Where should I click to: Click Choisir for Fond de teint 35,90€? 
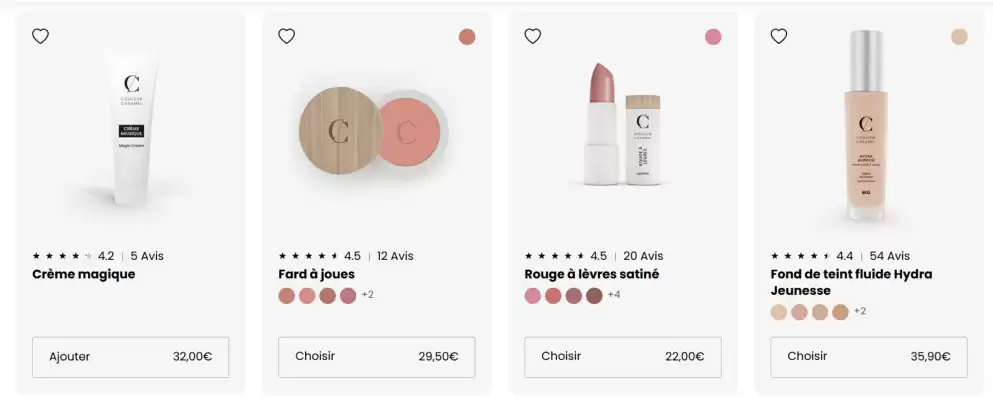click(869, 357)
